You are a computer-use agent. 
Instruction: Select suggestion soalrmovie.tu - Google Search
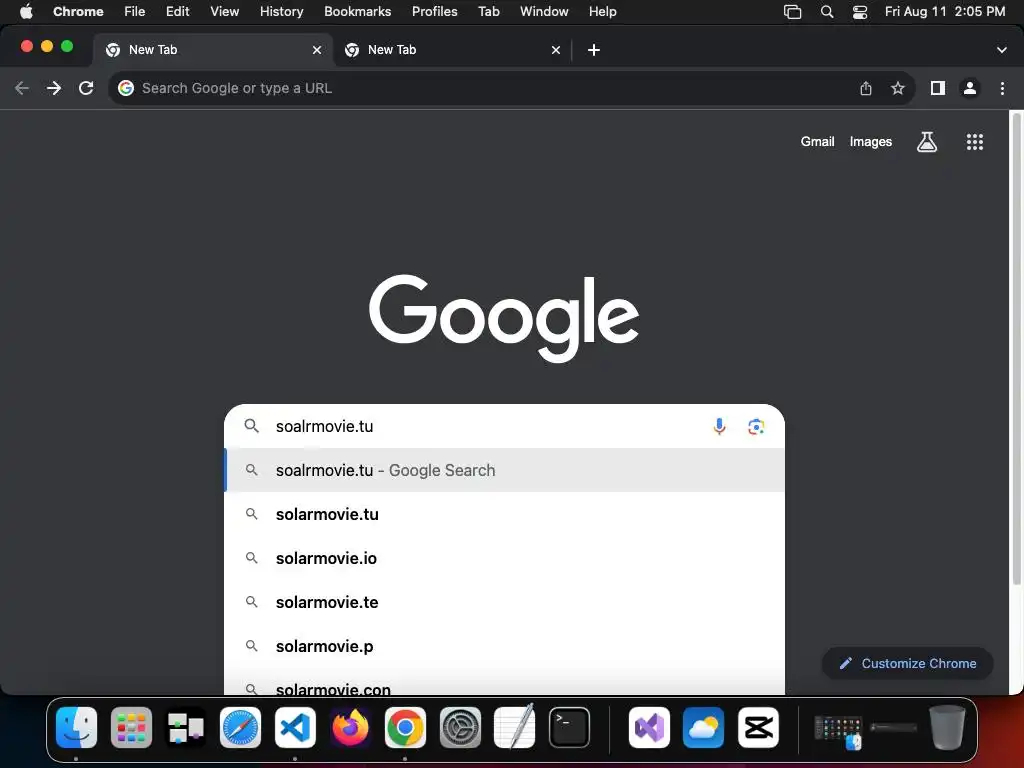pos(504,470)
